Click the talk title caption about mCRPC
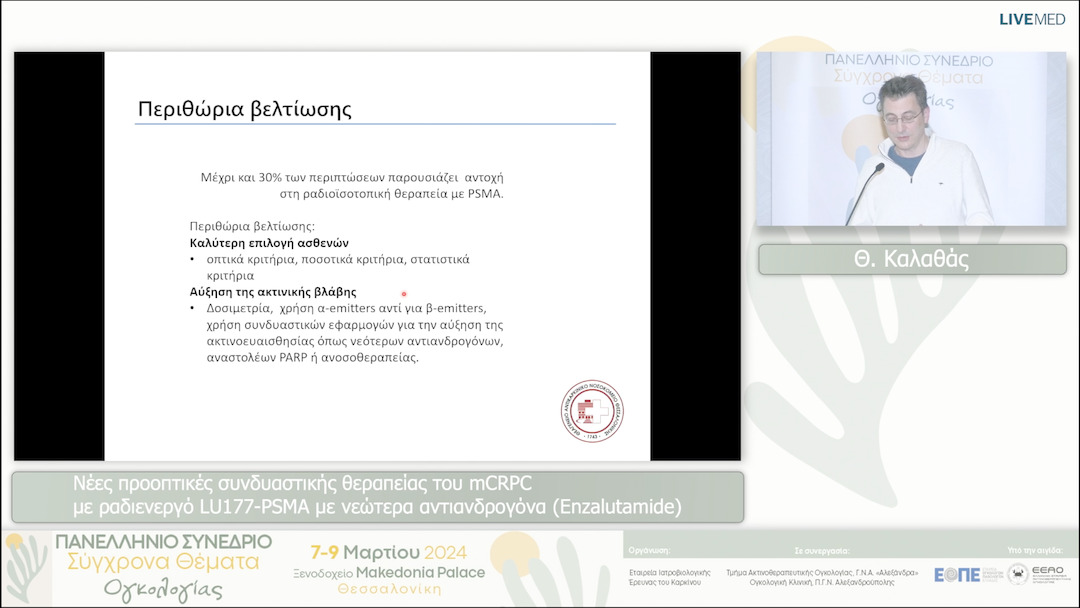The width and height of the screenshot is (1080, 608). pyautogui.click(x=377, y=496)
